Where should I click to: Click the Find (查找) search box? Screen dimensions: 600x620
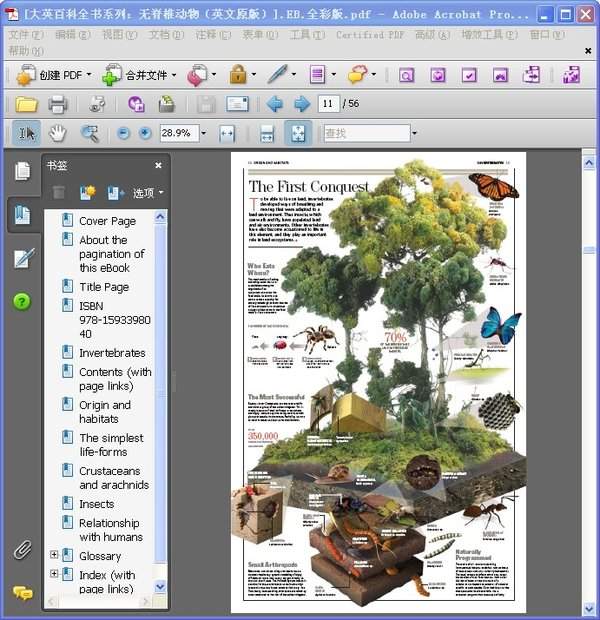(x=367, y=133)
